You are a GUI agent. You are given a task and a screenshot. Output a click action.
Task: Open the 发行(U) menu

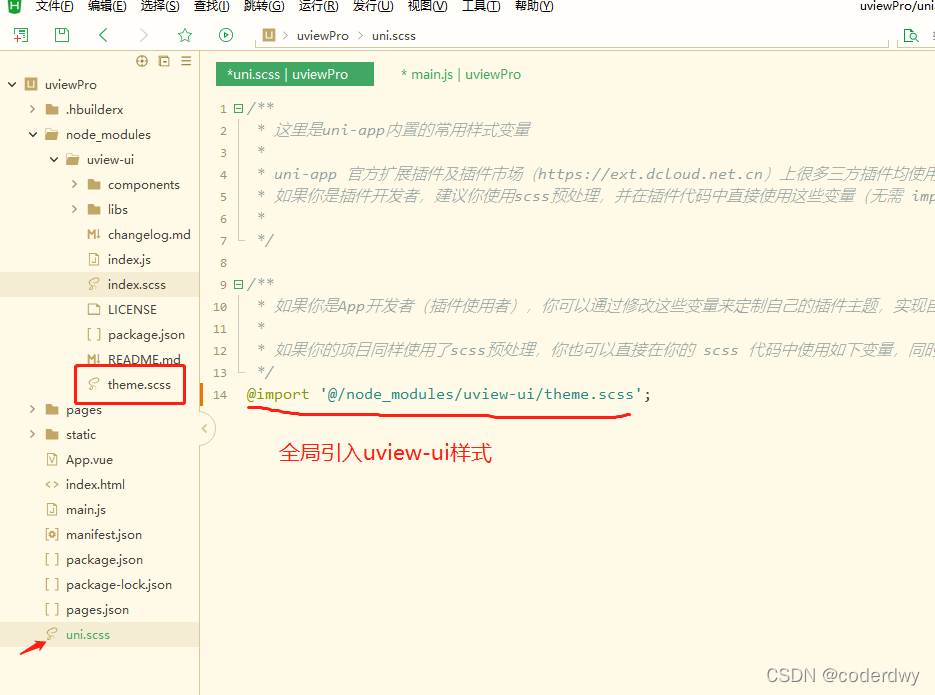(373, 7)
